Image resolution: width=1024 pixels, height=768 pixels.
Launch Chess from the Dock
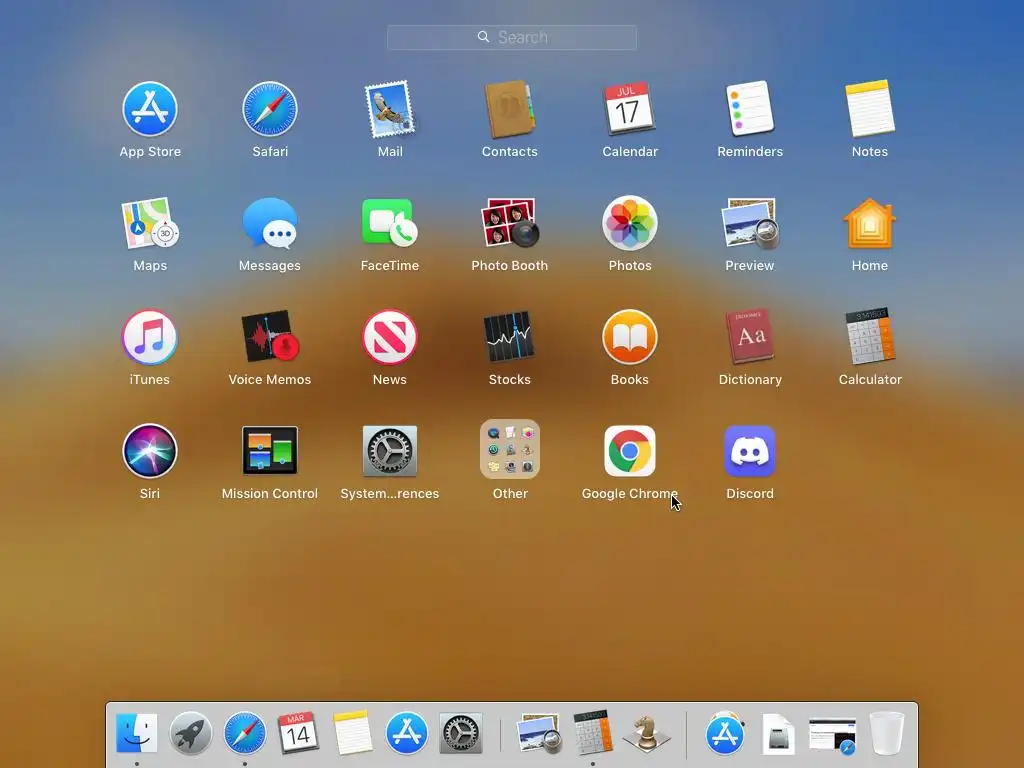tap(647, 733)
